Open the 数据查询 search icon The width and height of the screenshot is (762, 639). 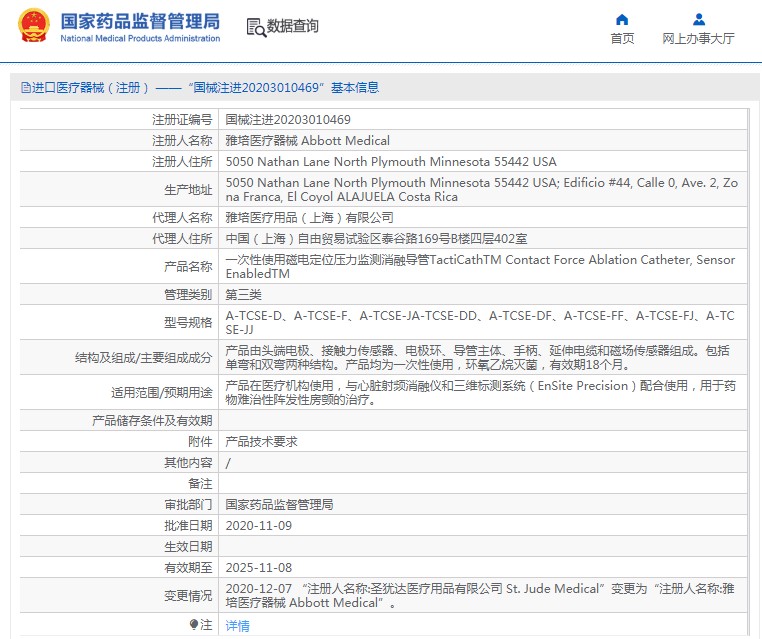(256, 28)
